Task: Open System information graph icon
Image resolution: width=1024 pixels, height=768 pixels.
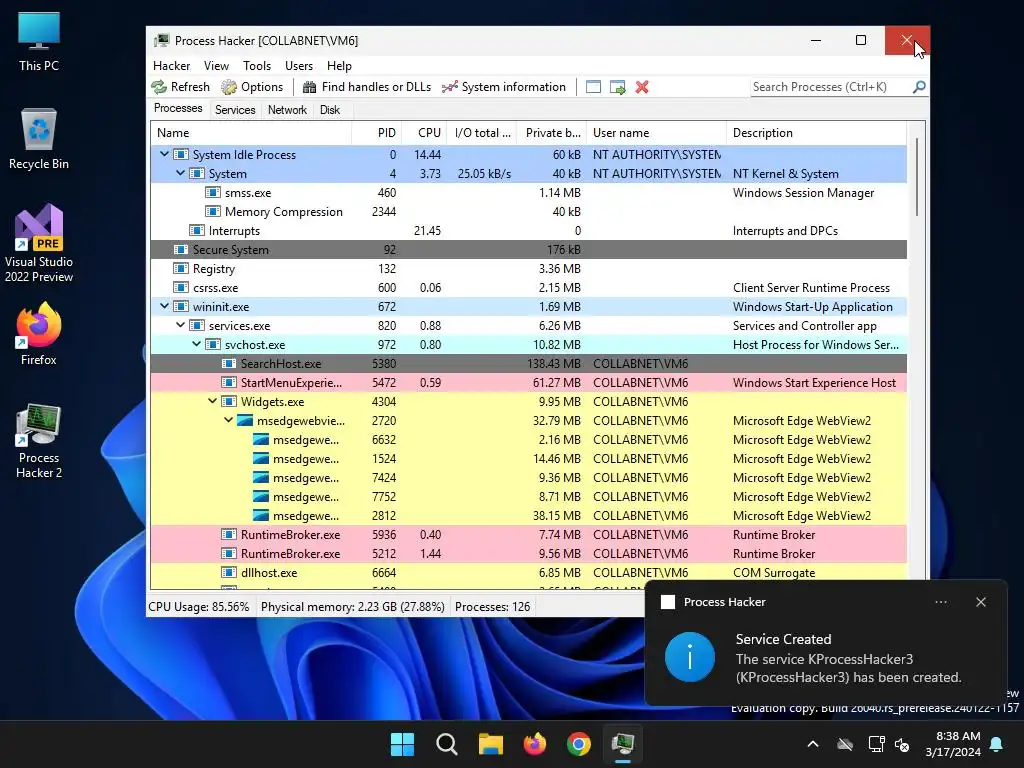Action: click(x=449, y=87)
